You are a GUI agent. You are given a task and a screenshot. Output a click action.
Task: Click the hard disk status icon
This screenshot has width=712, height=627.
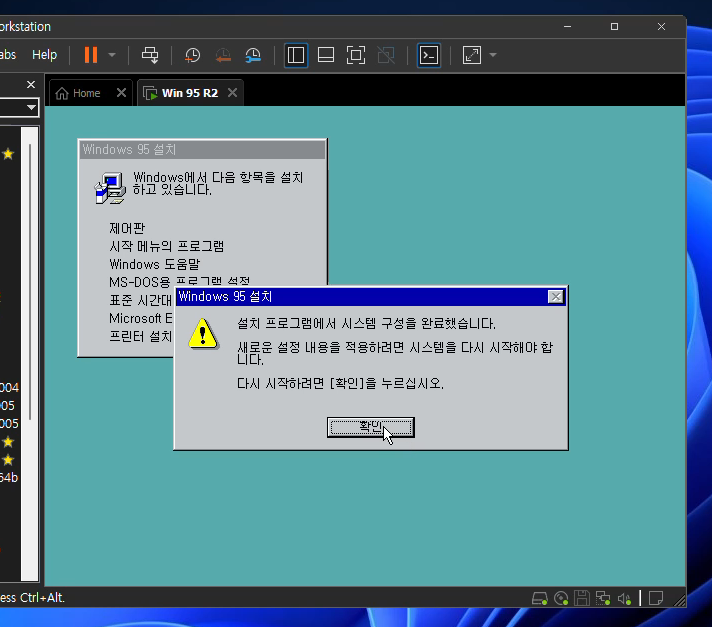[539, 598]
